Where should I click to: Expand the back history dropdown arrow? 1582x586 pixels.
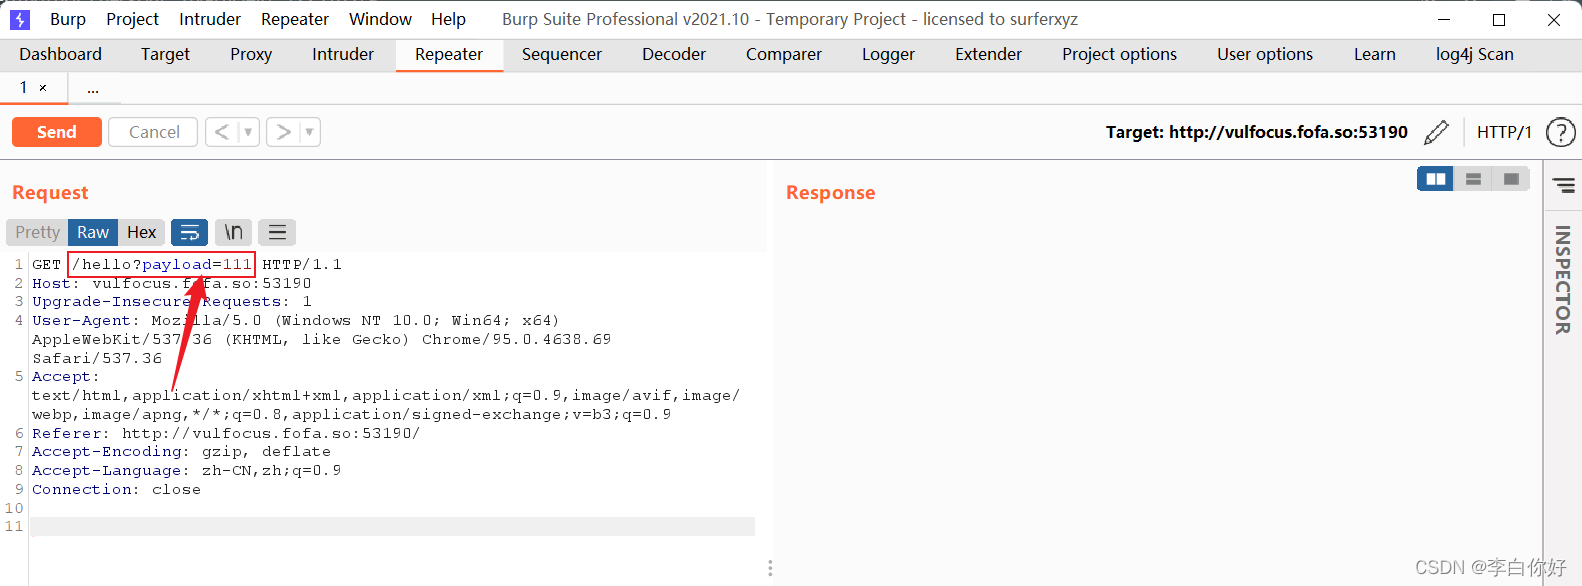tap(249, 132)
